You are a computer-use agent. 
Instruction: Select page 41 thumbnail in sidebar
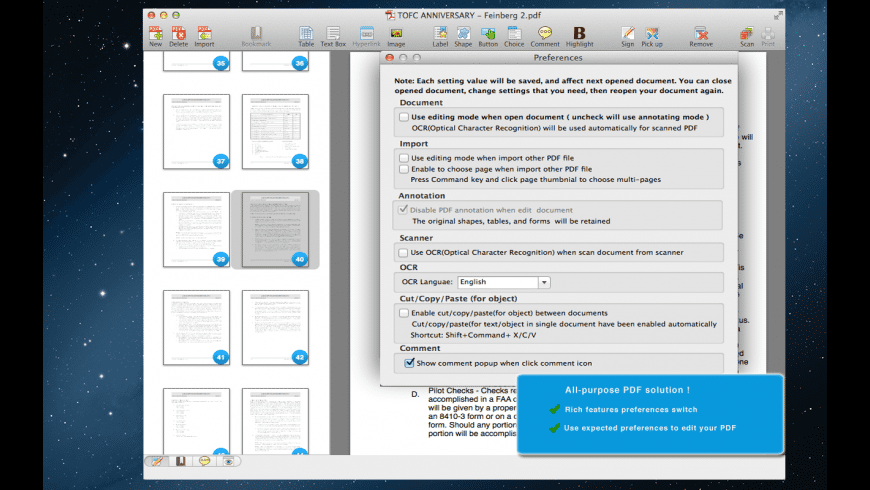pos(196,327)
